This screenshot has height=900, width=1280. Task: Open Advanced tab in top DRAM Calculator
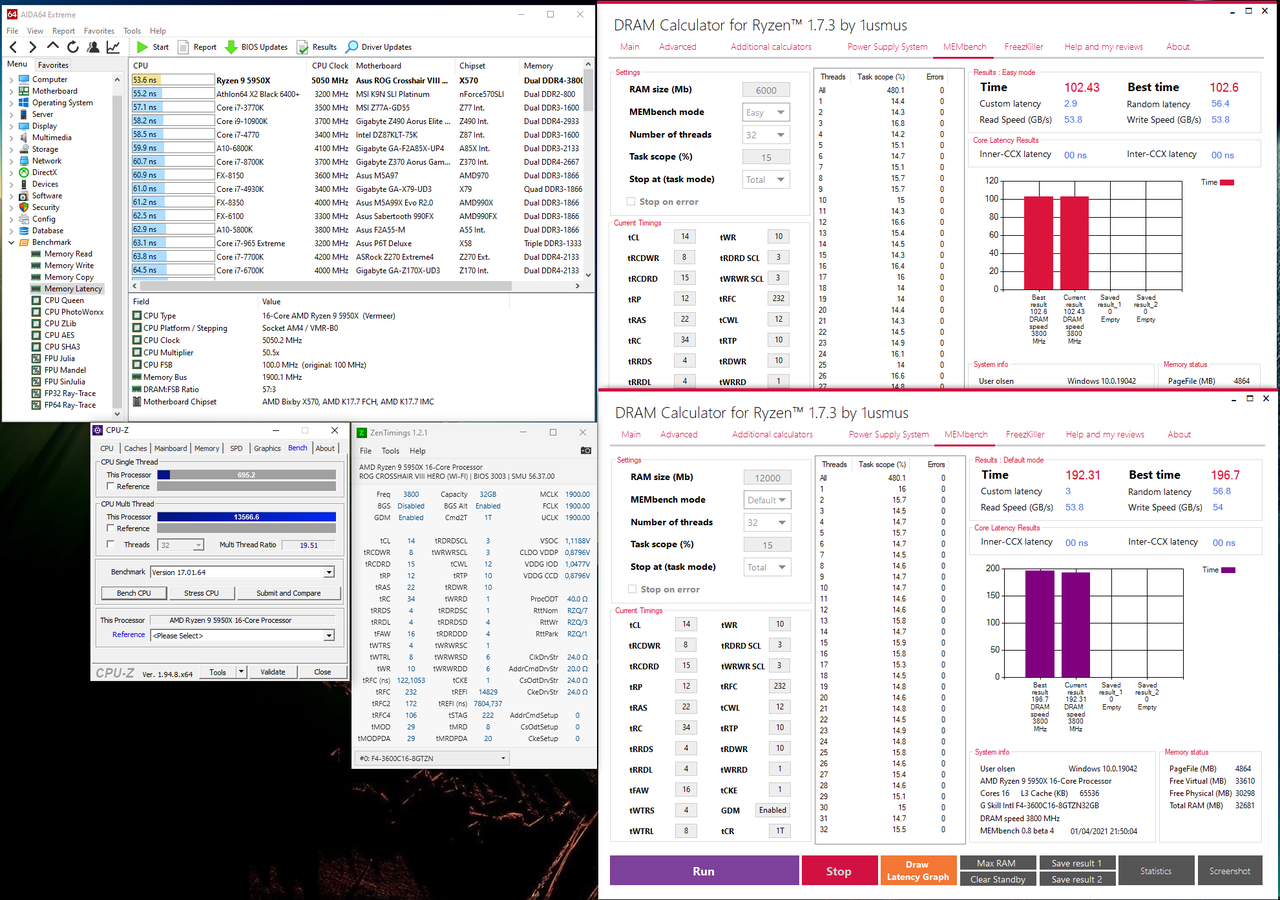[678, 47]
